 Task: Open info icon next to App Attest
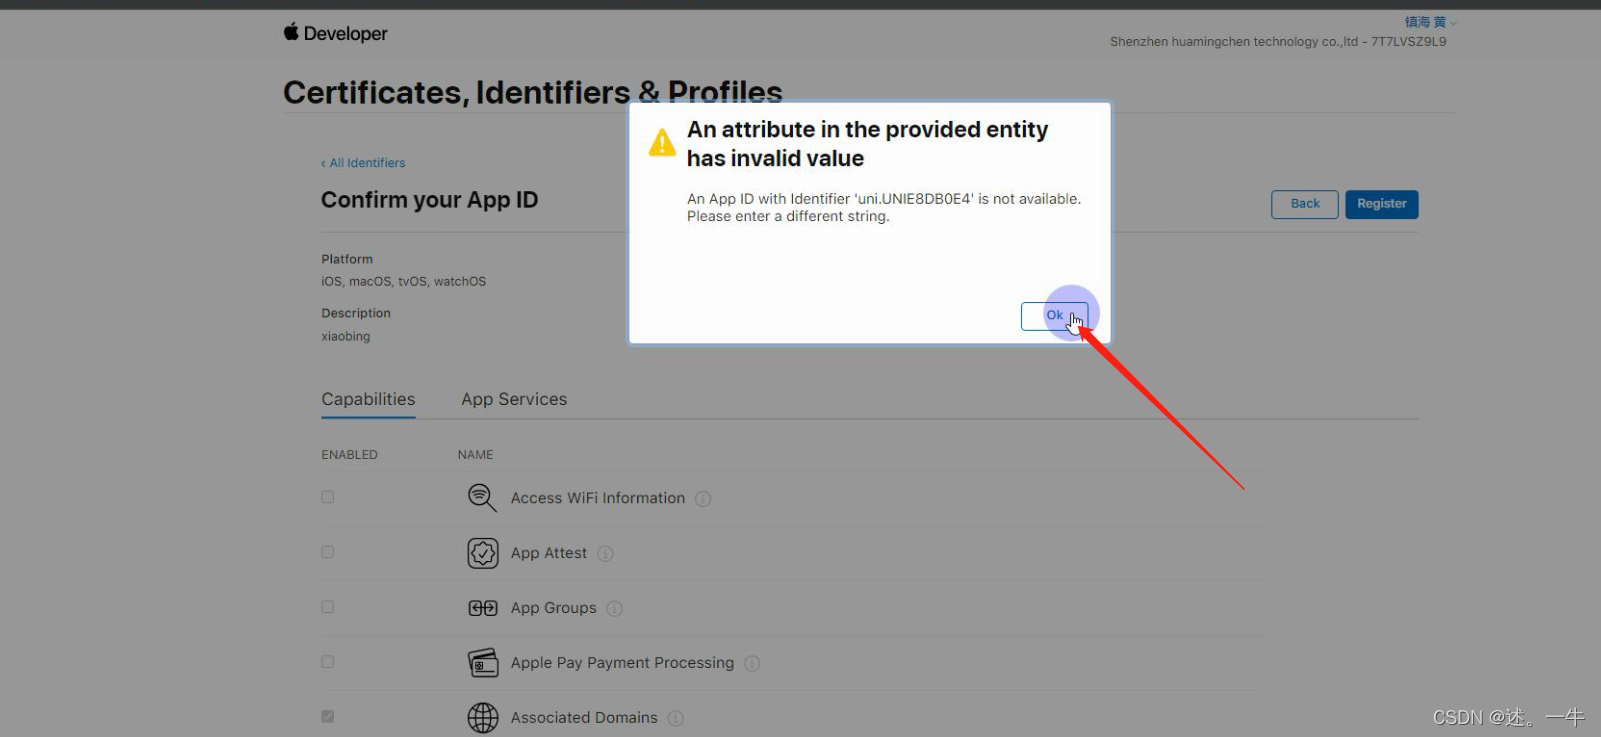[605, 554]
